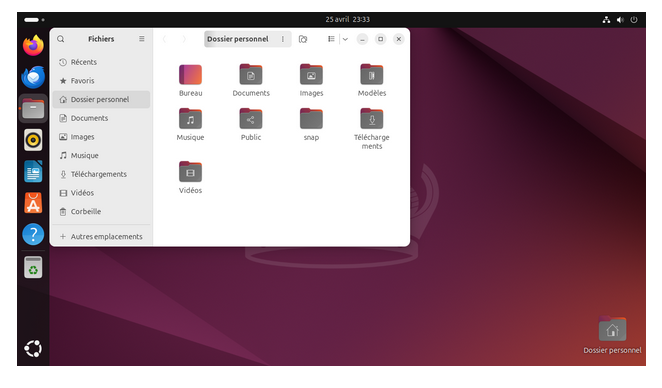662x388 pixels.
Task: Select the Bureau folder
Action: tap(190, 75)
